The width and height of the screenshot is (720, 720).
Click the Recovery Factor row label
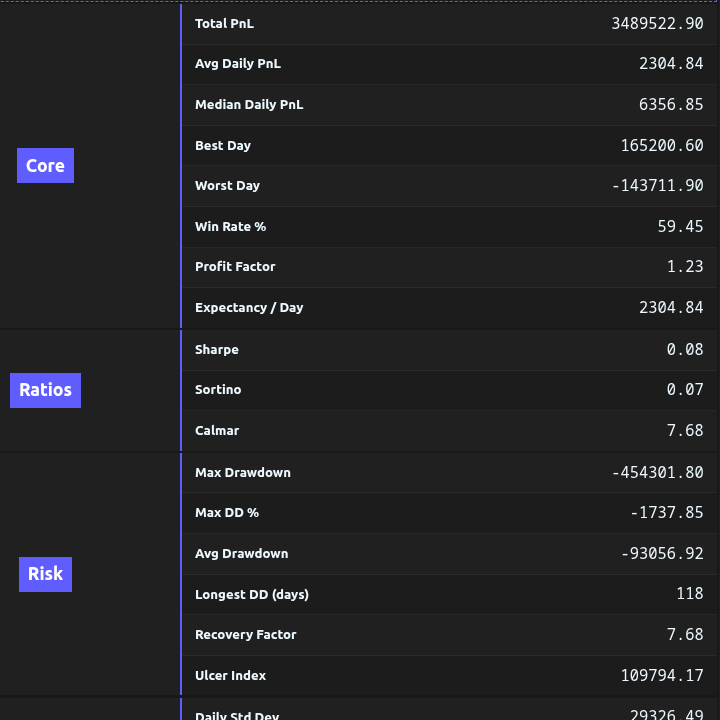245,635
